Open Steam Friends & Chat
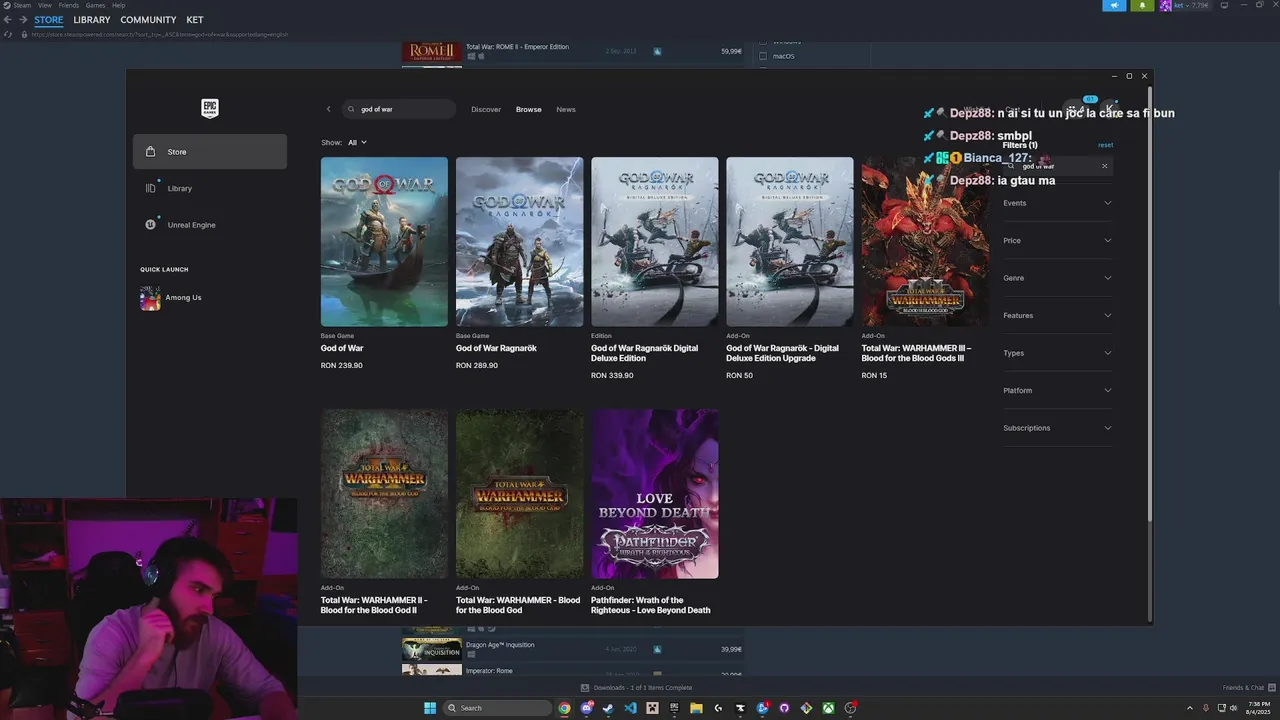Viewport: 1280px width, 720px height. click(x=1247, y=688)
